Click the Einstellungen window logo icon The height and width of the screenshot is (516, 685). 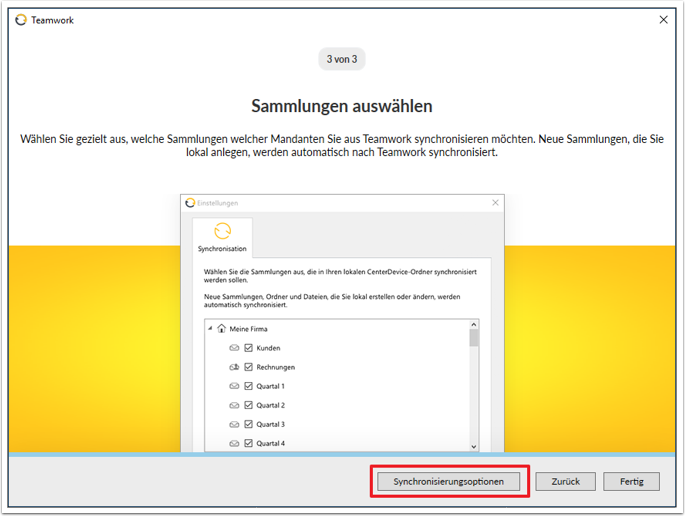click(190, 203)
